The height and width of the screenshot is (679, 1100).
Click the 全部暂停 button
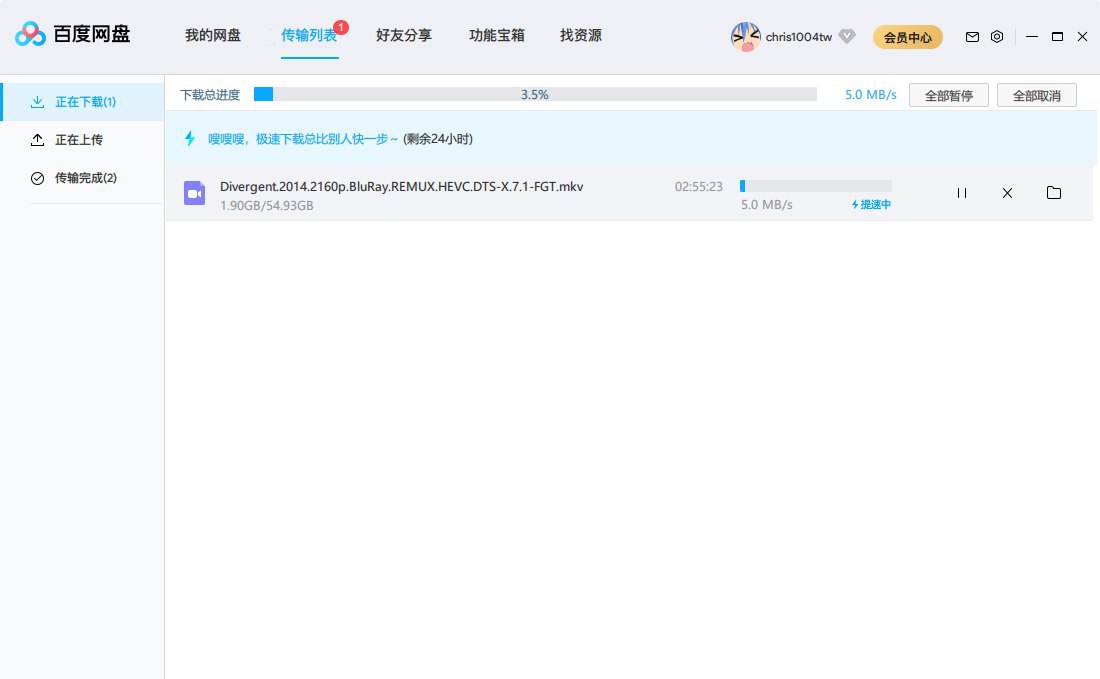pyautogui.click(x=948, y=95)
